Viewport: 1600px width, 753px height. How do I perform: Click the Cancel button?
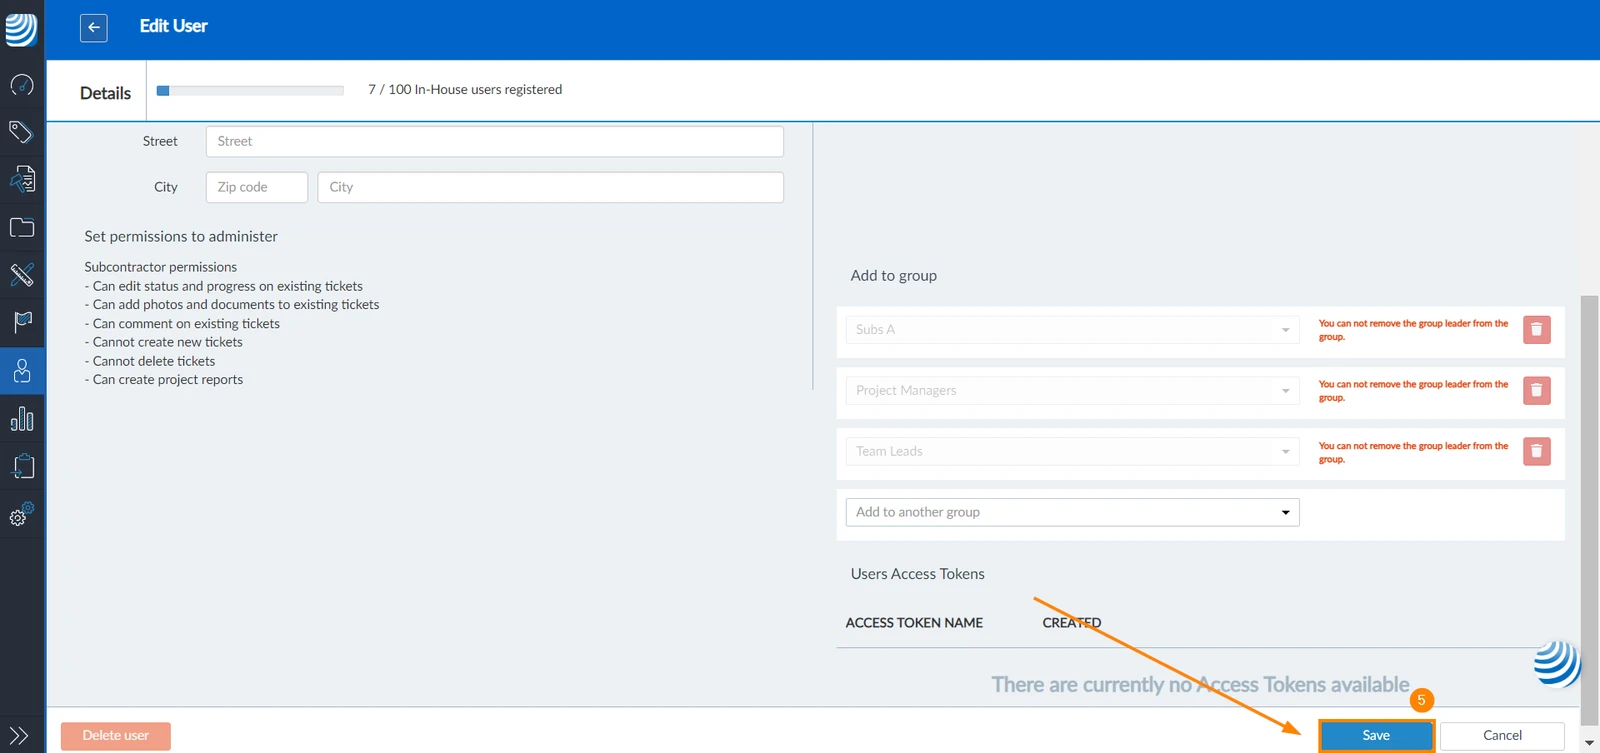point(1502,736)
